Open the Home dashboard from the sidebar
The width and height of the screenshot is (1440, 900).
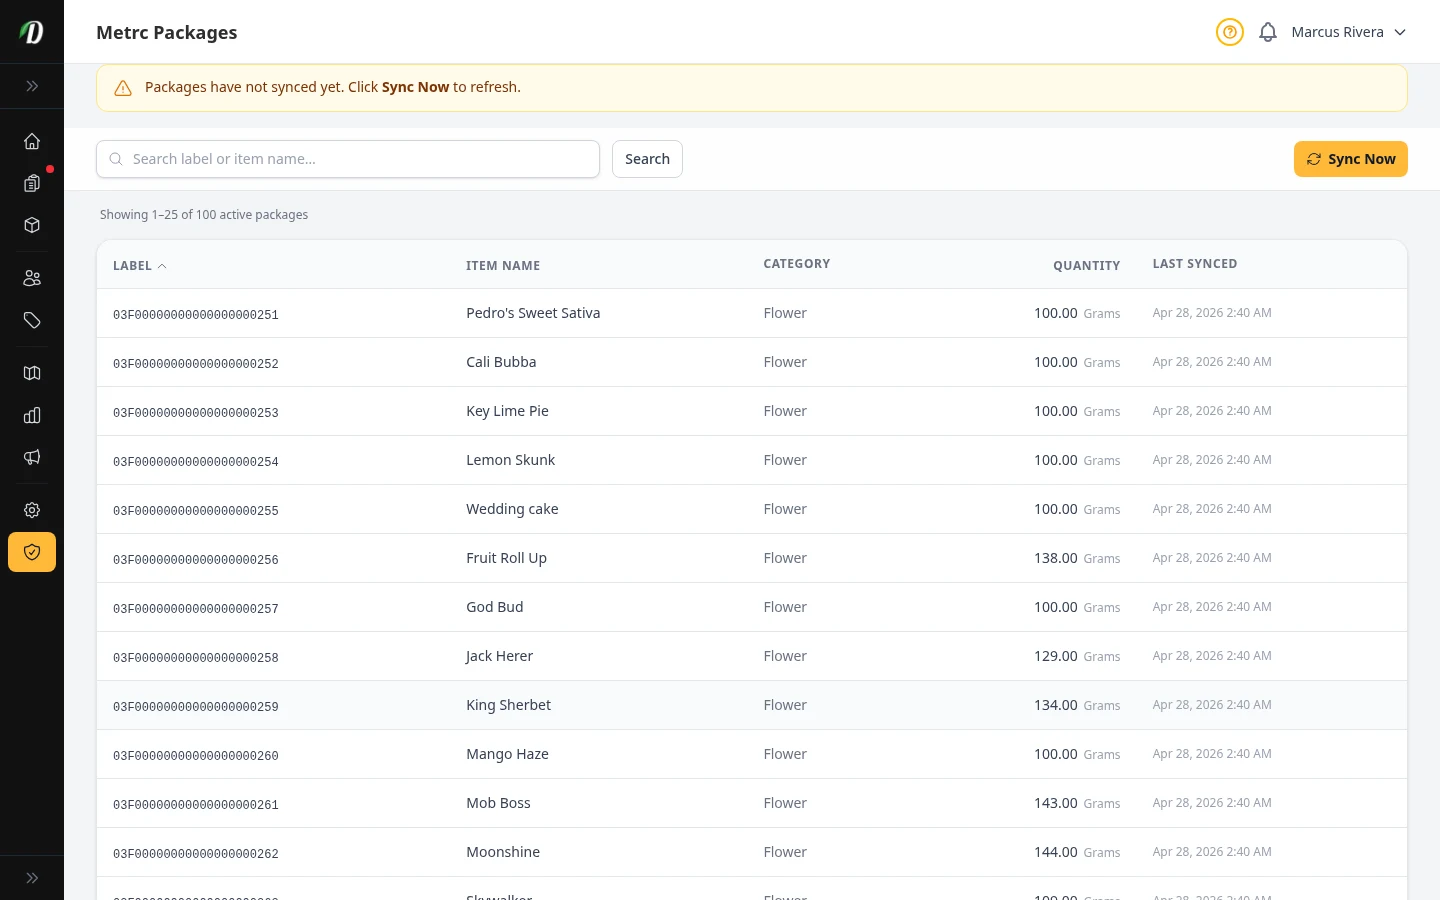pos(32,141)
